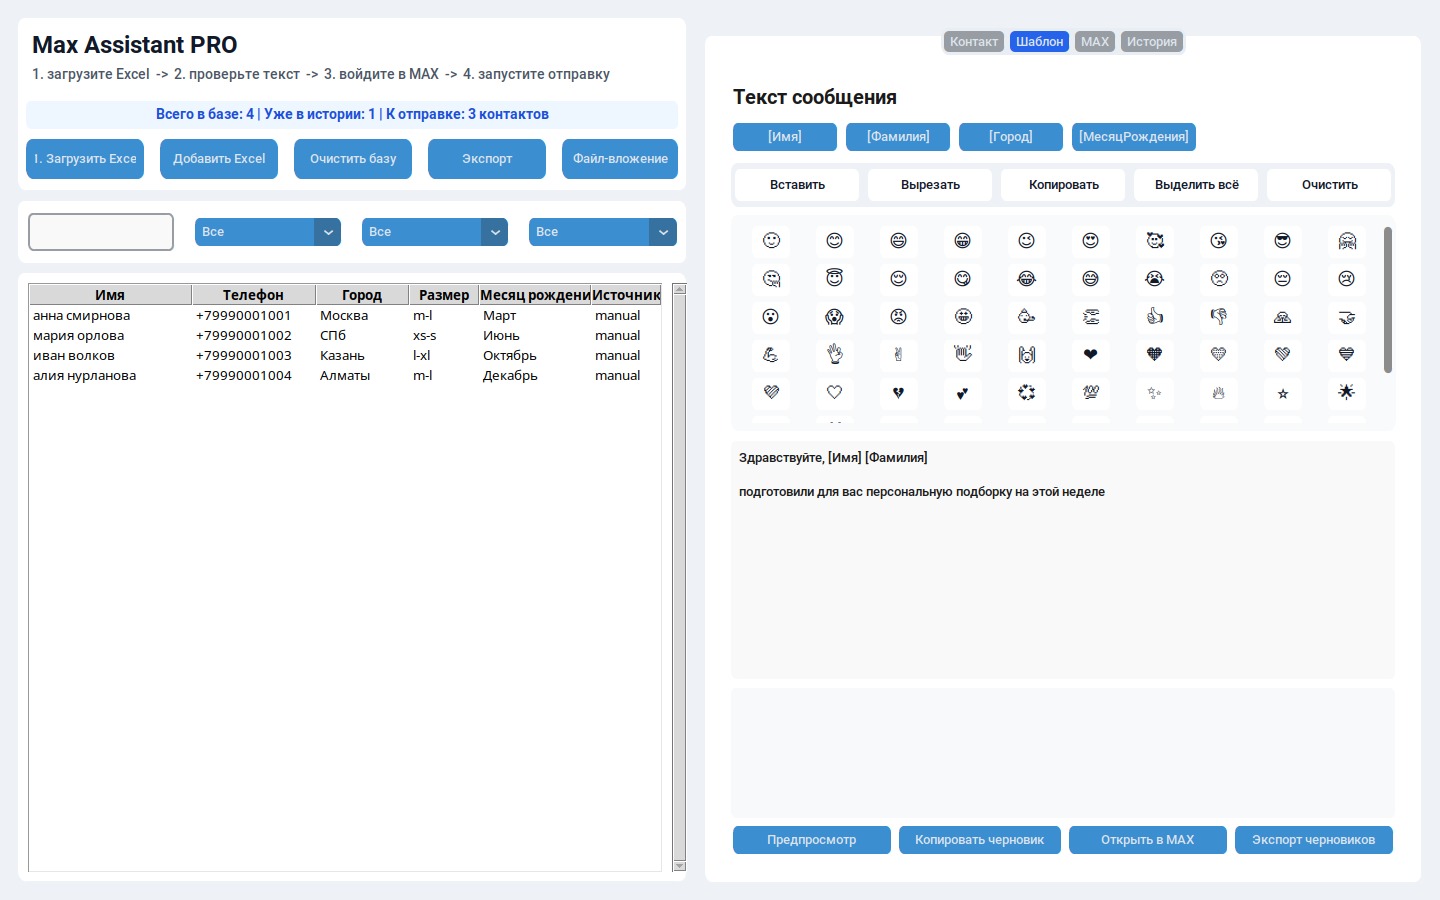This screenshot has width=1440, height=900.
Task: Insert the screaming in fear emoji
Action: click(835, 317)
